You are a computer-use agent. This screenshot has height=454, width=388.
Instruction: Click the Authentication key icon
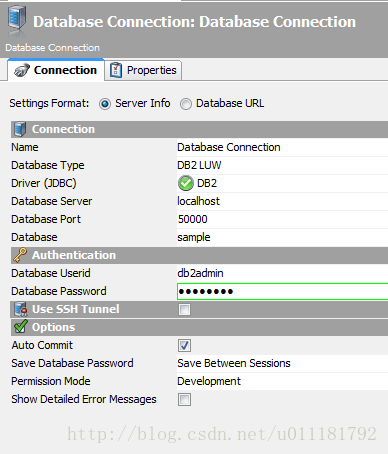(x=20, y=255)
